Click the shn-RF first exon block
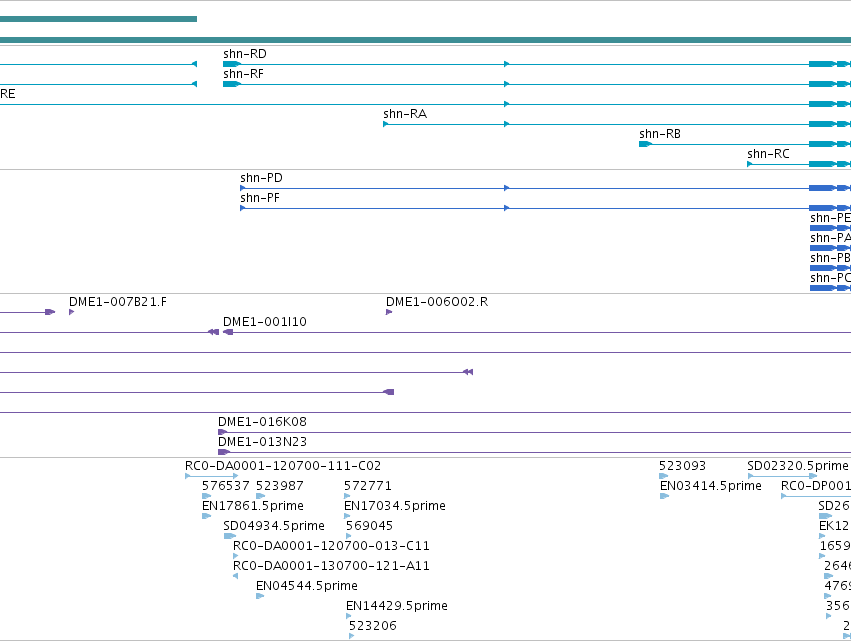Screen dimensions: 851x641 click(232, 84)
